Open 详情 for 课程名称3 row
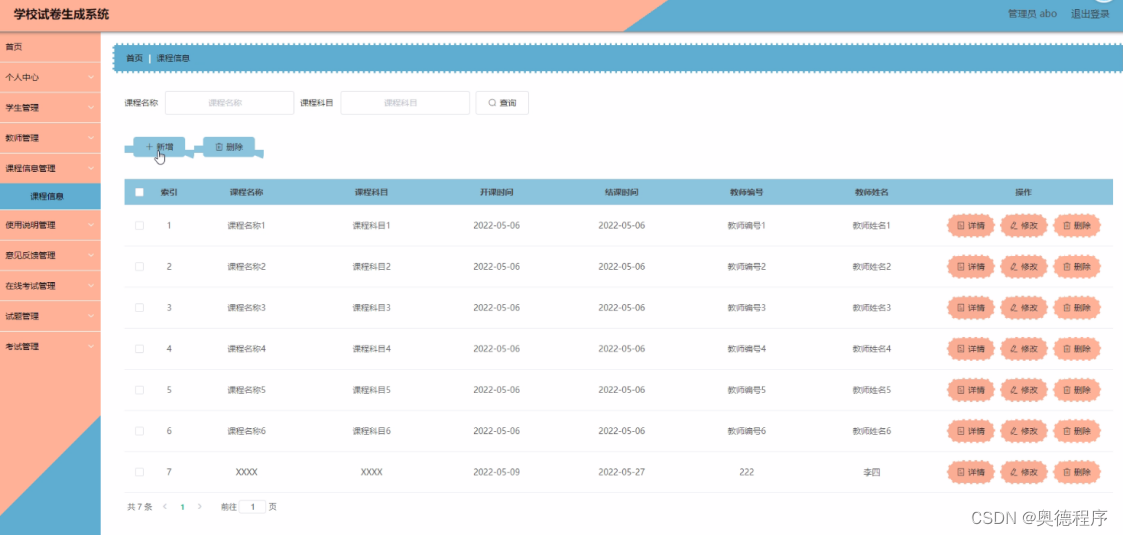Viewport: 1123px width, 536px height. (x=970, y=307)
